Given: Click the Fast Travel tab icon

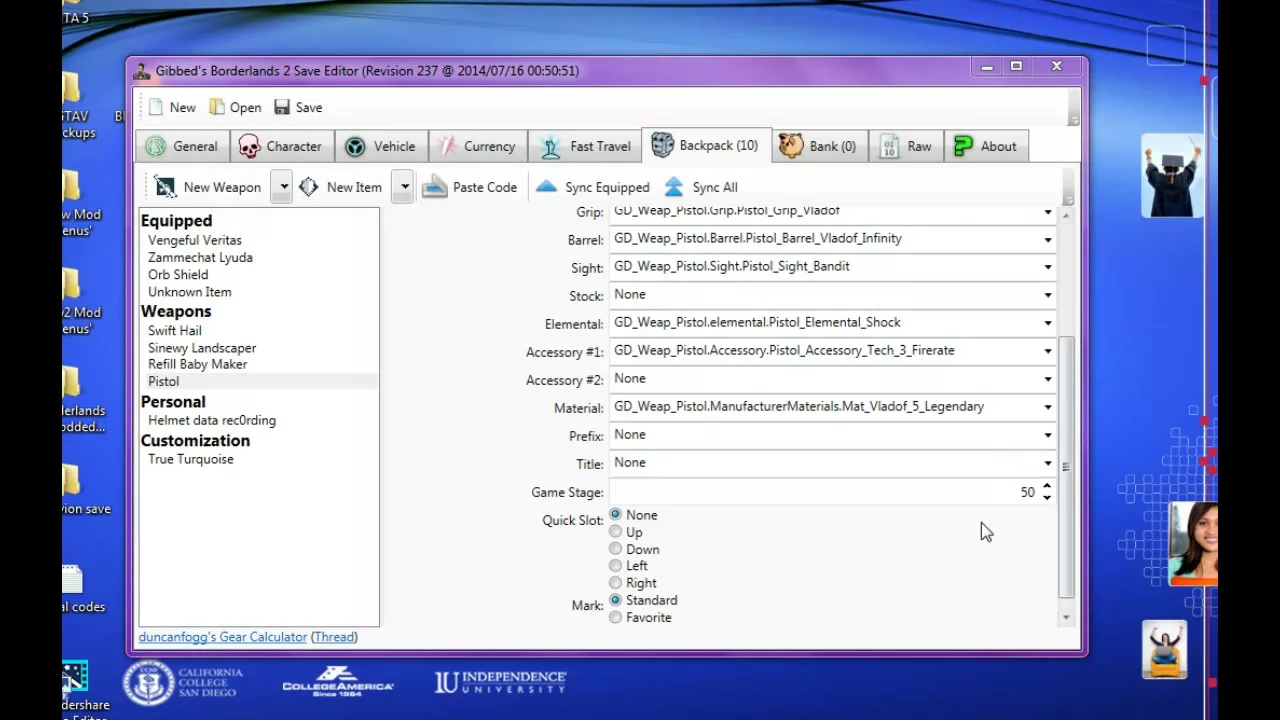Looking at the screenshot, I should coord(551,146).
